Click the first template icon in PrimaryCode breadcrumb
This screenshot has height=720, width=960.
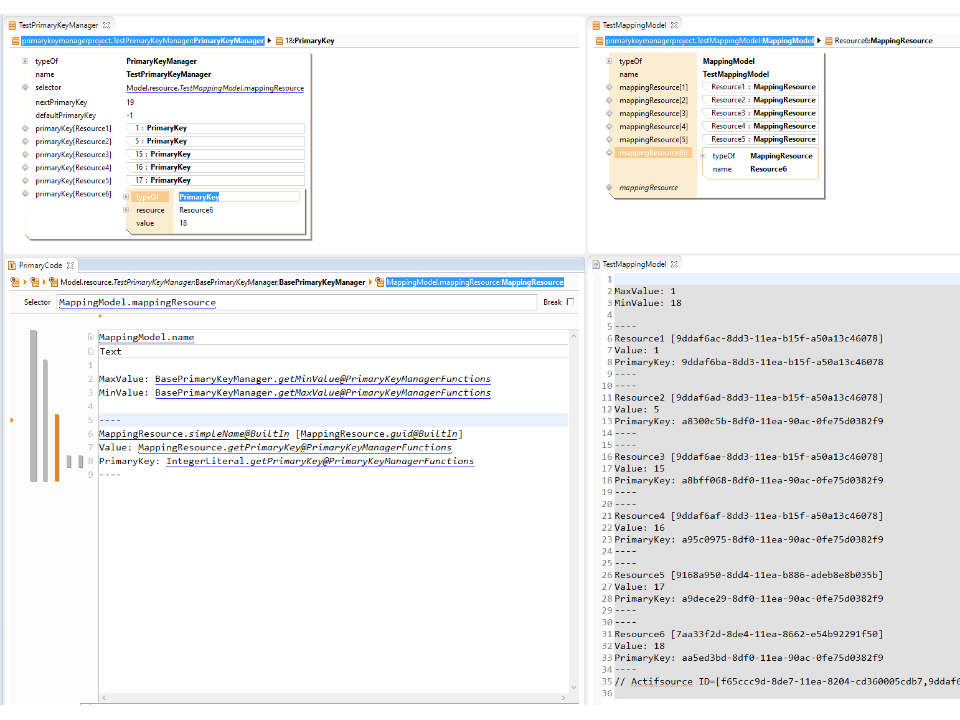(x=16, y=283)
